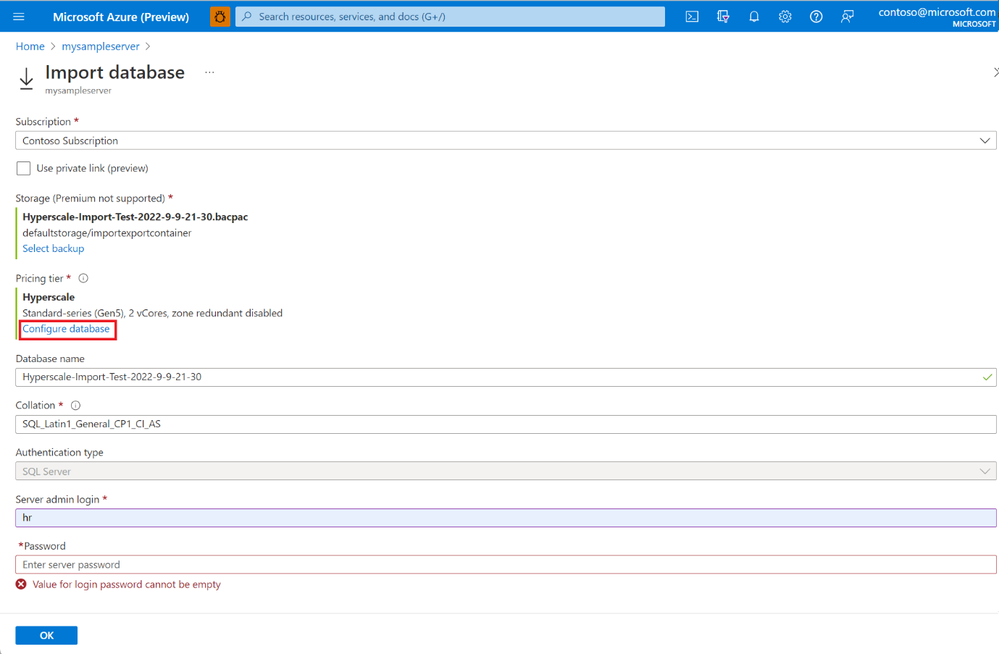Click the Server admin login field
Viewport: 999px width, 654px height.
point(506,518)
